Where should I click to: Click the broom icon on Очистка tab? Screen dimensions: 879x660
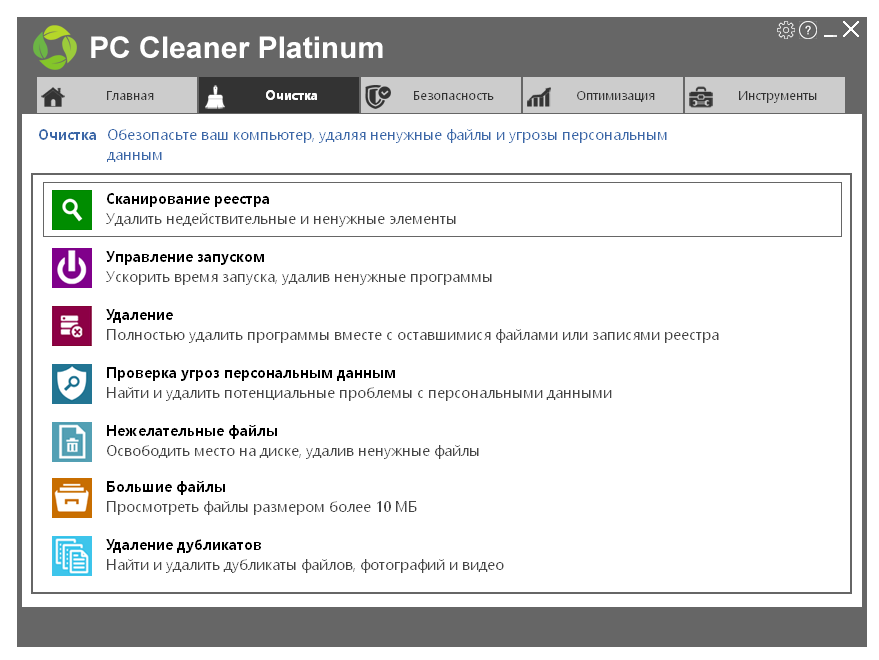(x=215, y=96)
